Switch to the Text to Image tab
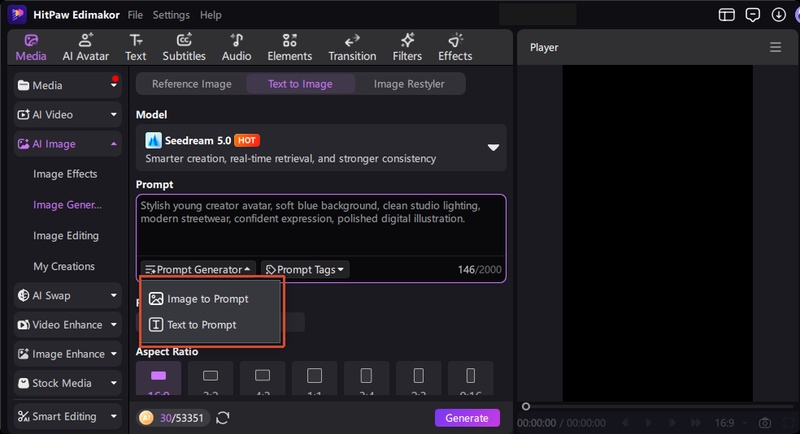Screen dimensions: 800x434 point(300,84)
